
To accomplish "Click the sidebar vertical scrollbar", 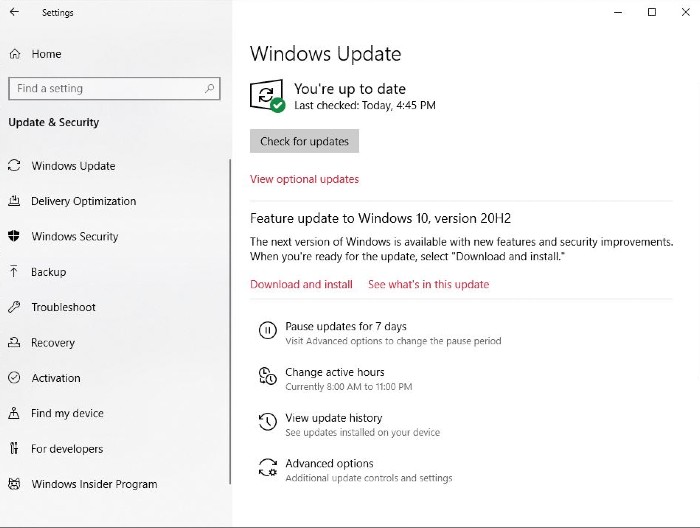I will coord(230,321).
